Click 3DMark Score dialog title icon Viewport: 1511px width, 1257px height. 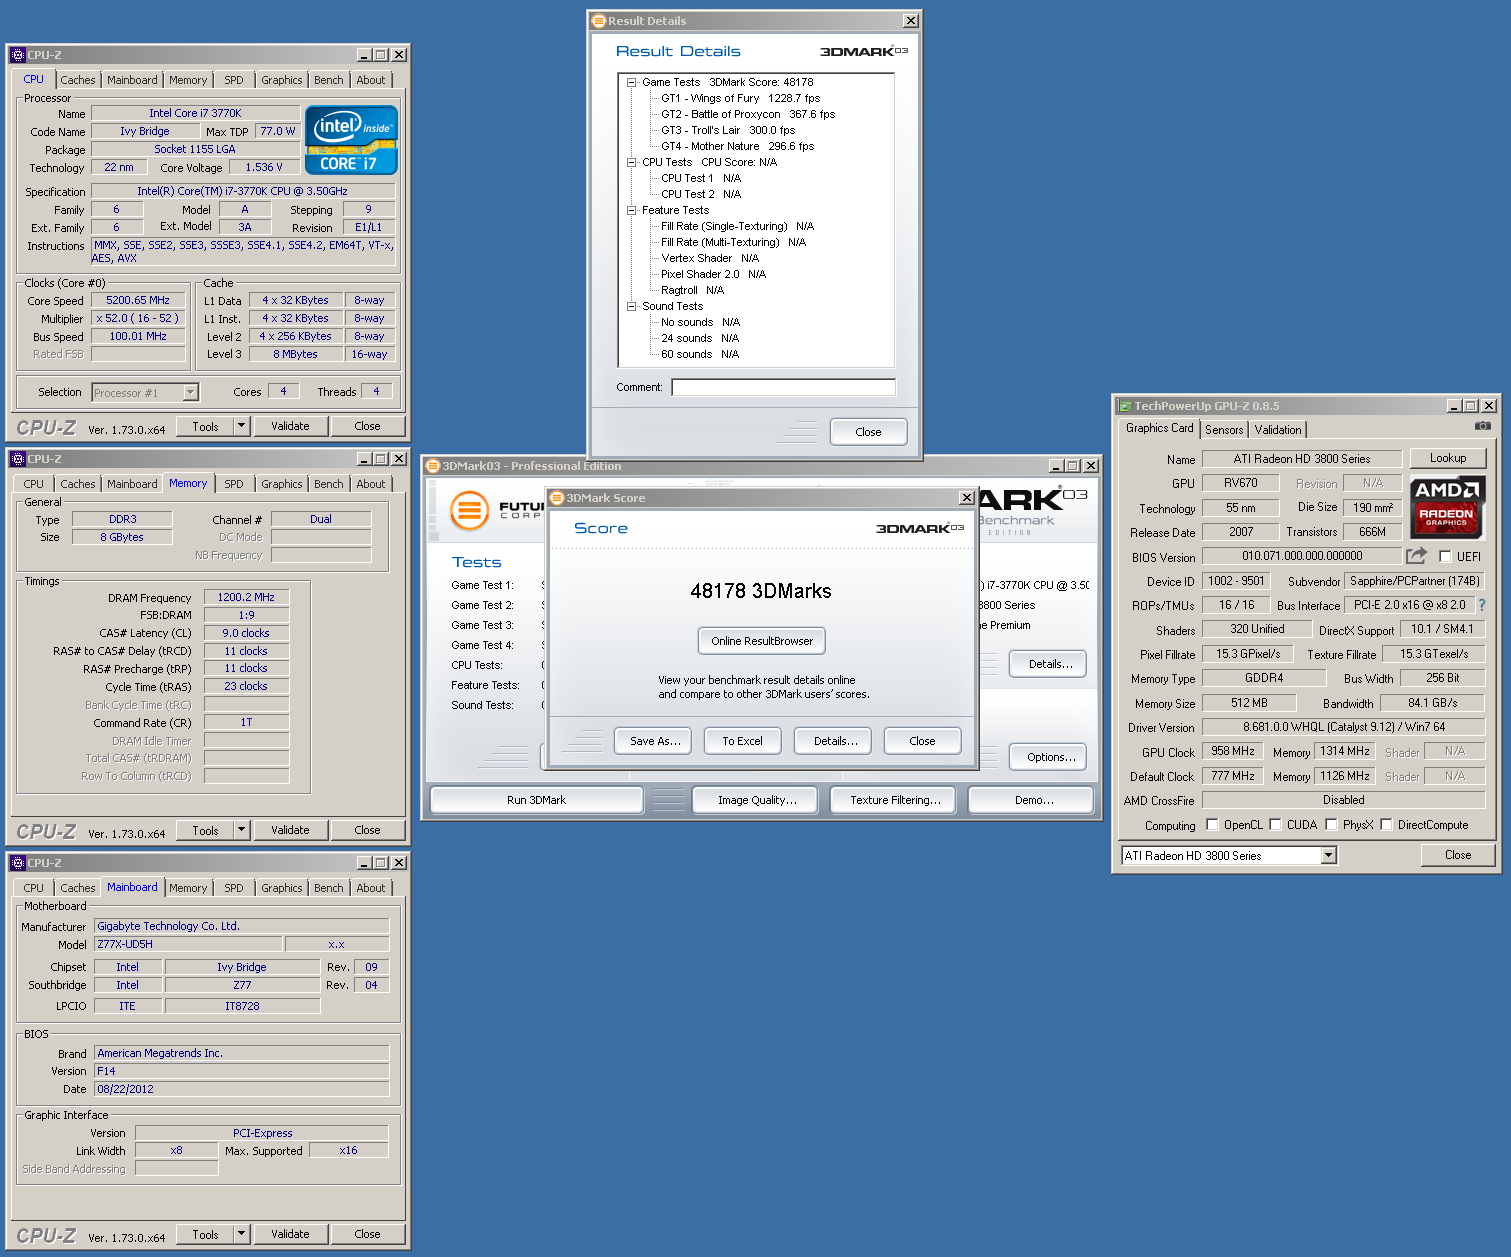tap(557, 498)
